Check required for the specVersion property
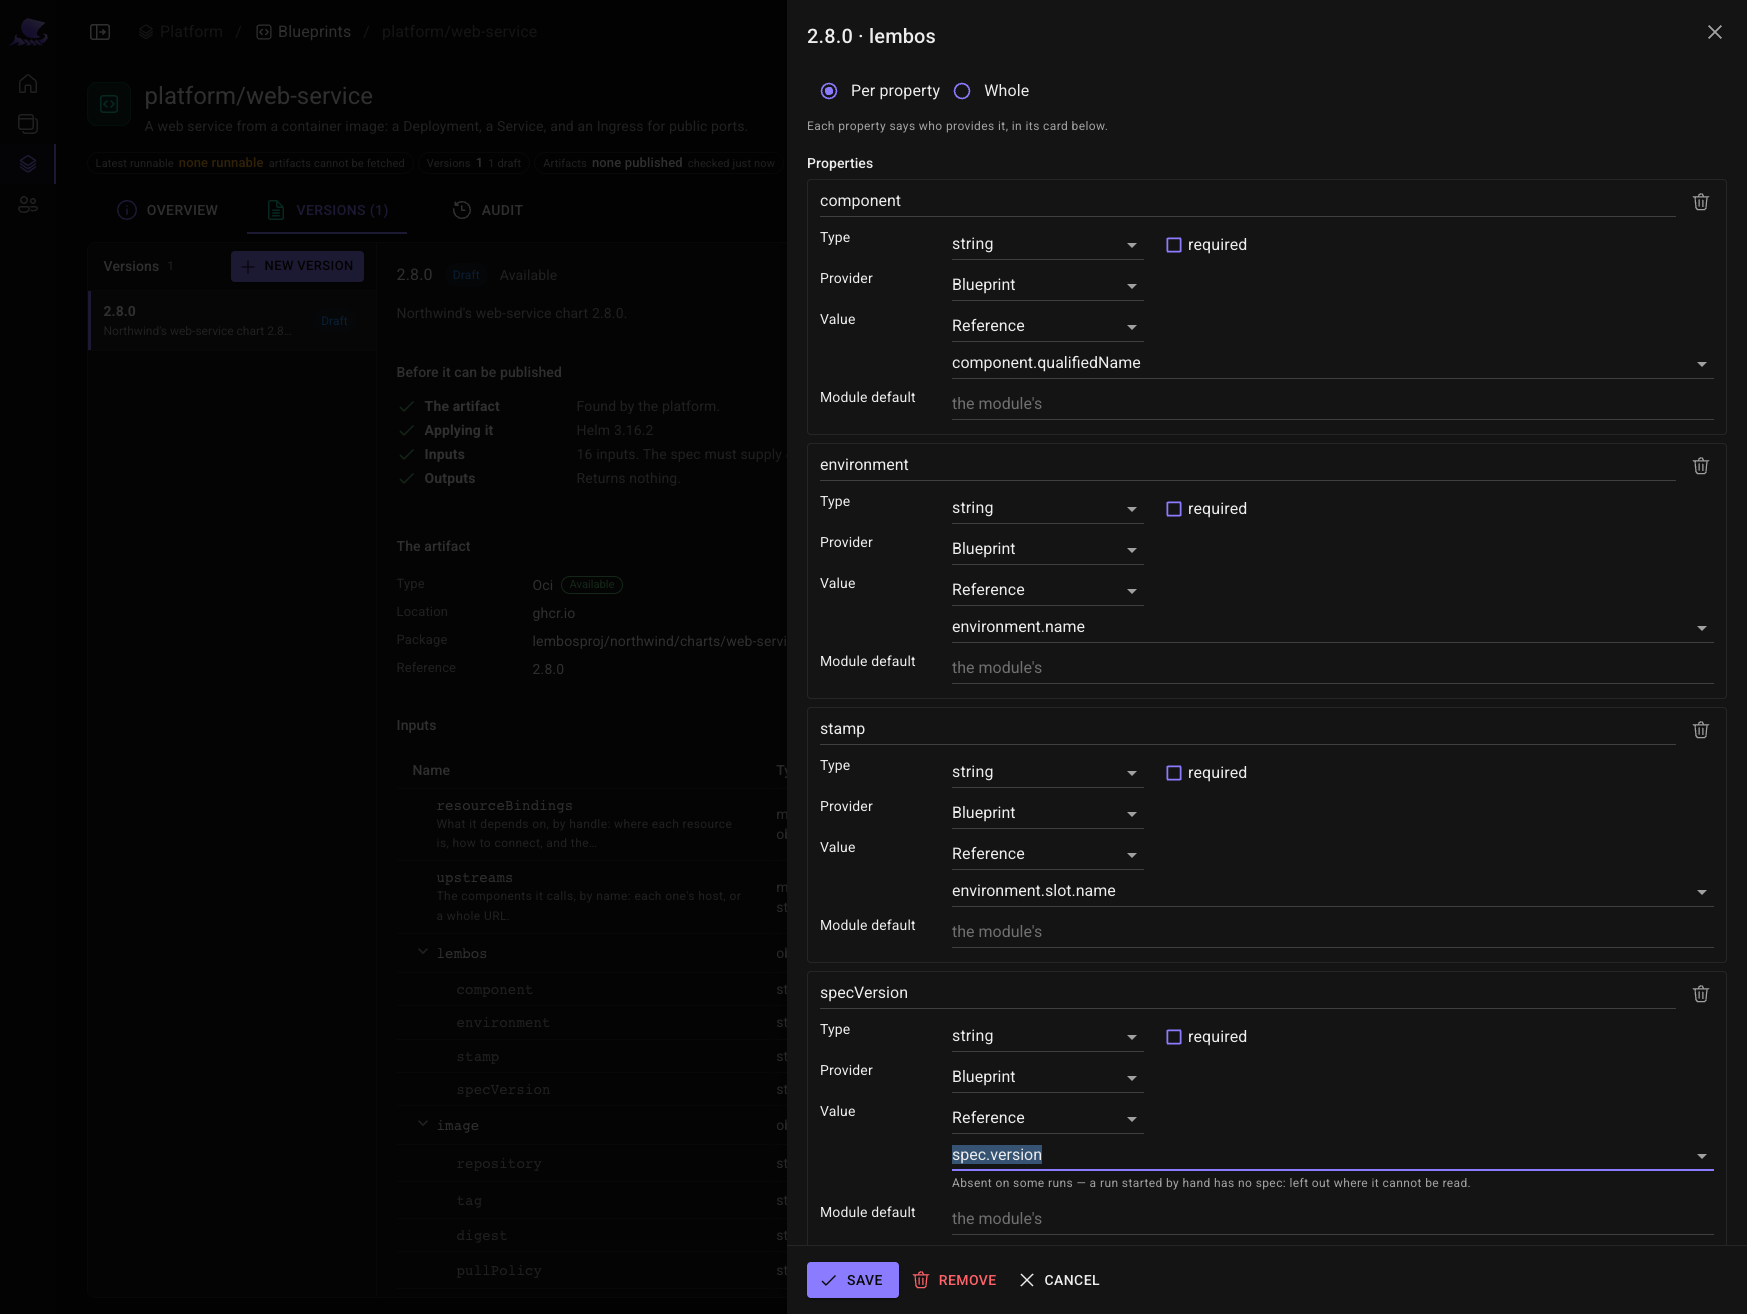 click(1174, 1037)
